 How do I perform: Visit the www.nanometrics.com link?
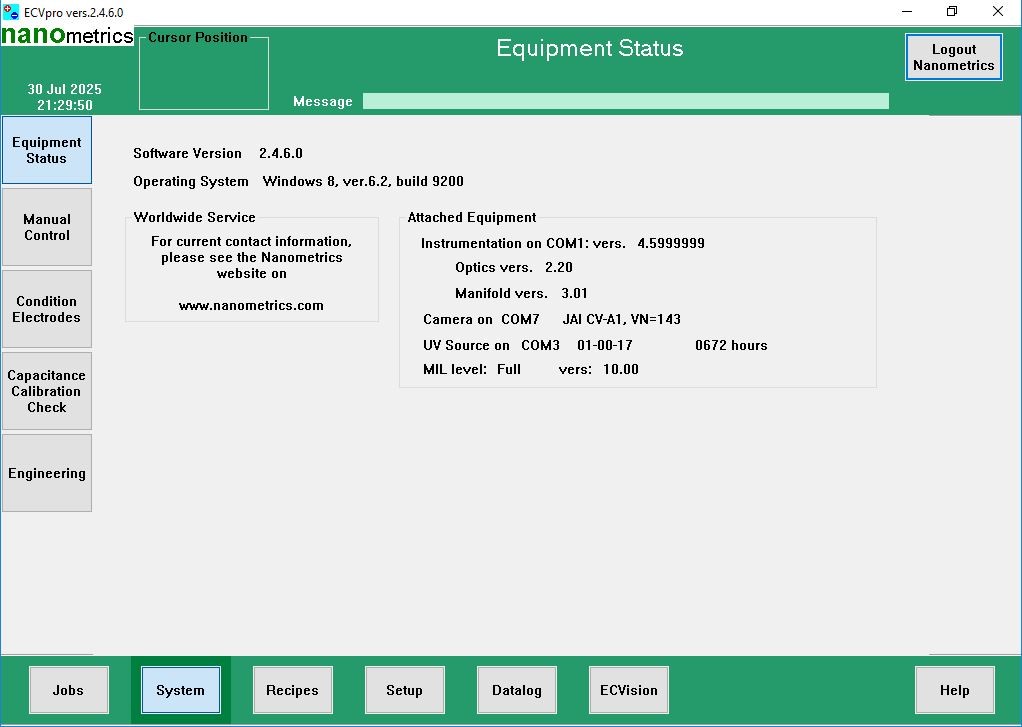(251, 305)
